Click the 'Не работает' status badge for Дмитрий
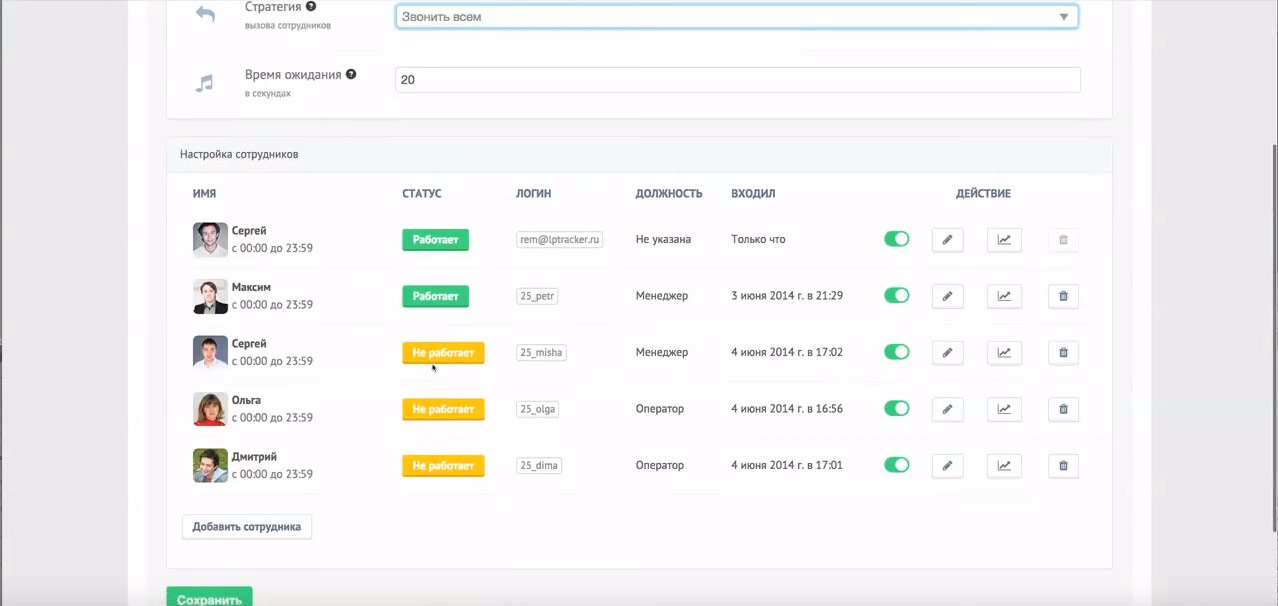Image resolution: width=1278 pixels, height=606 pixels. point(443,466)
